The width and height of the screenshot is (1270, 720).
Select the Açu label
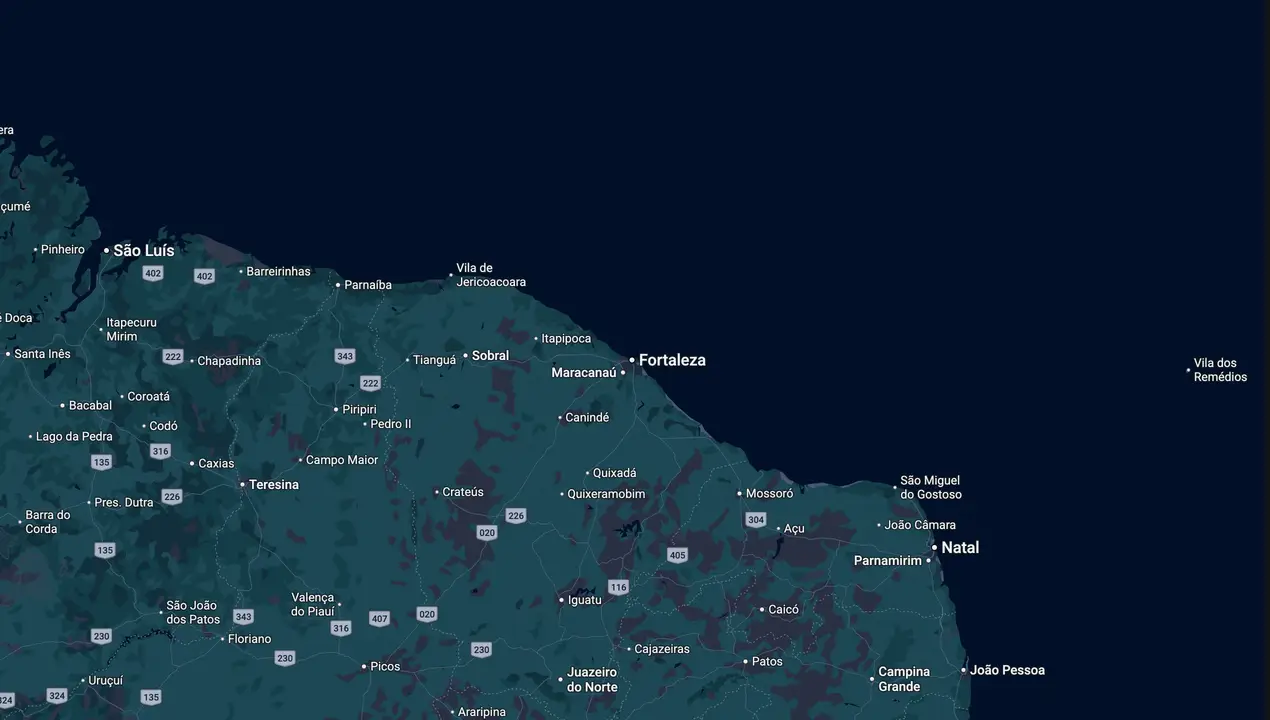pos(794,529)
